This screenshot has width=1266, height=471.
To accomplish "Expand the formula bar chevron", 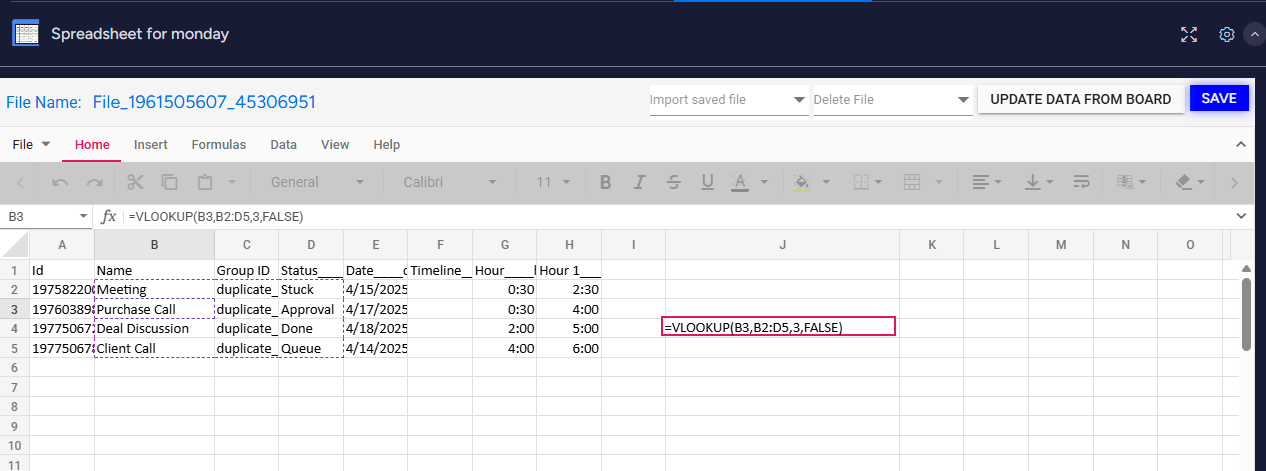I will tap(1241, 216).
